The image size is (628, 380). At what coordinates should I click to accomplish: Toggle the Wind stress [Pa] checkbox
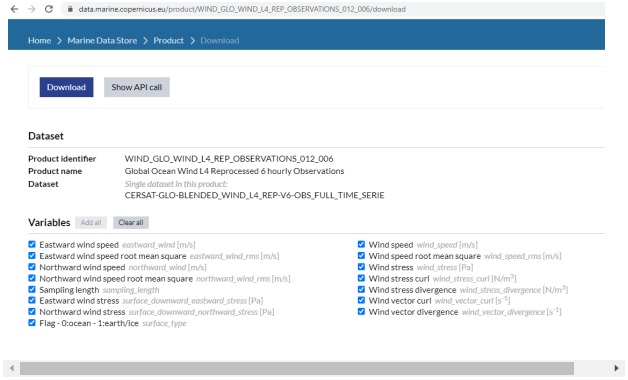click(361, 267)
